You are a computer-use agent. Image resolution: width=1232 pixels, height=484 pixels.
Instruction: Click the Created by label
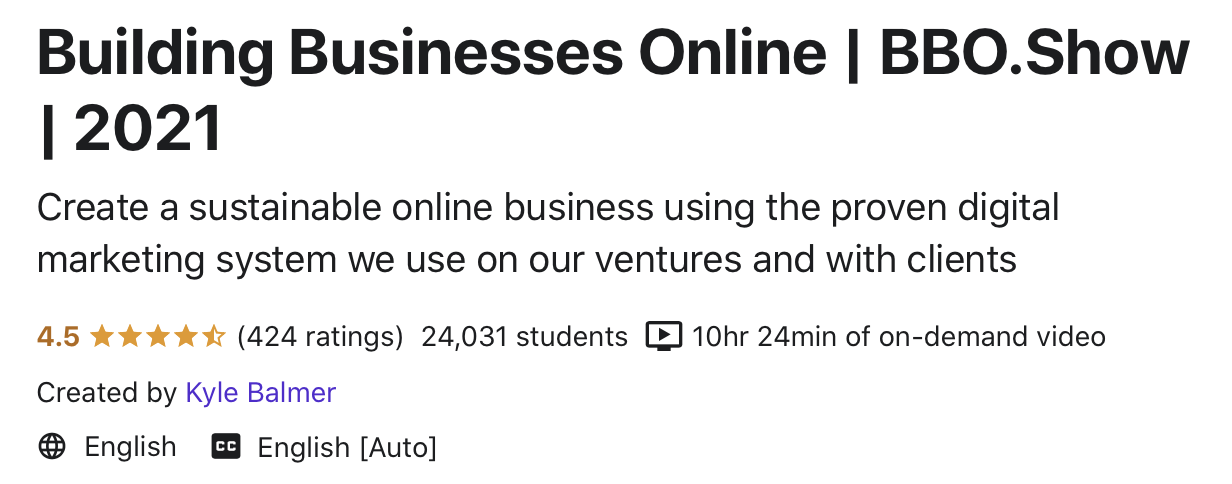tap(107, 393)
